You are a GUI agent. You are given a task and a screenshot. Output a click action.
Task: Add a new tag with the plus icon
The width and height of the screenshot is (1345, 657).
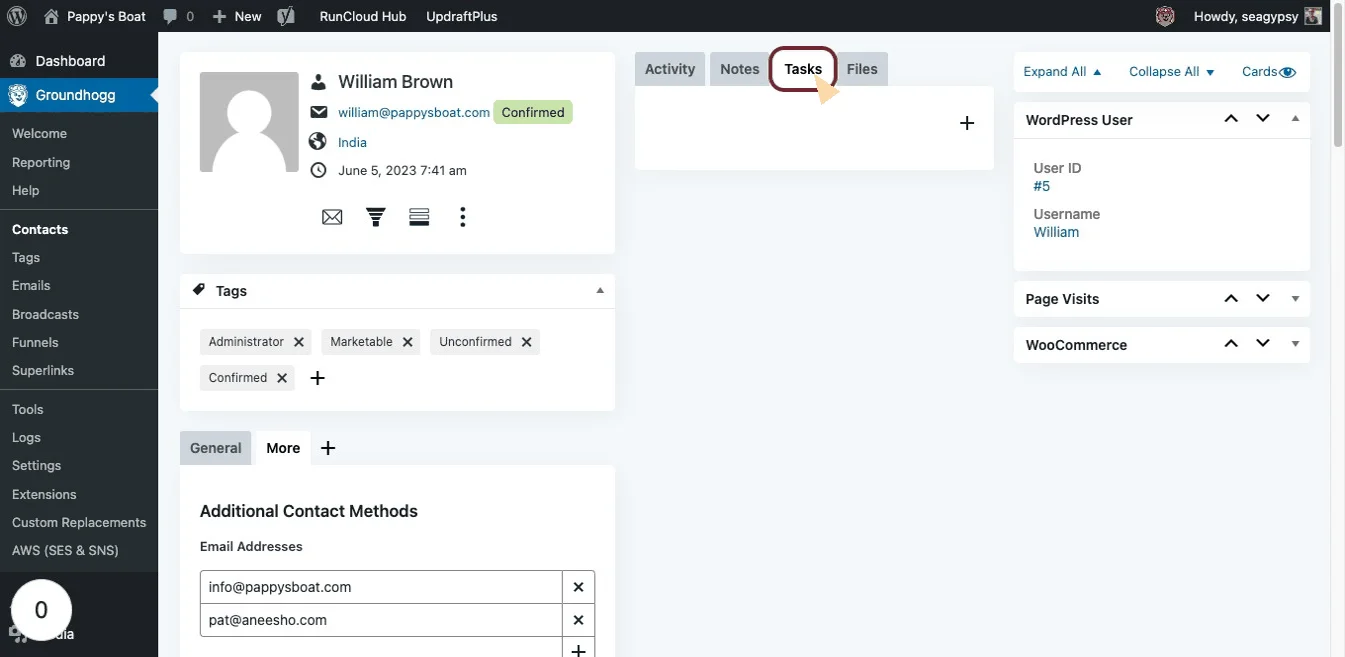(x=318, y=378)
